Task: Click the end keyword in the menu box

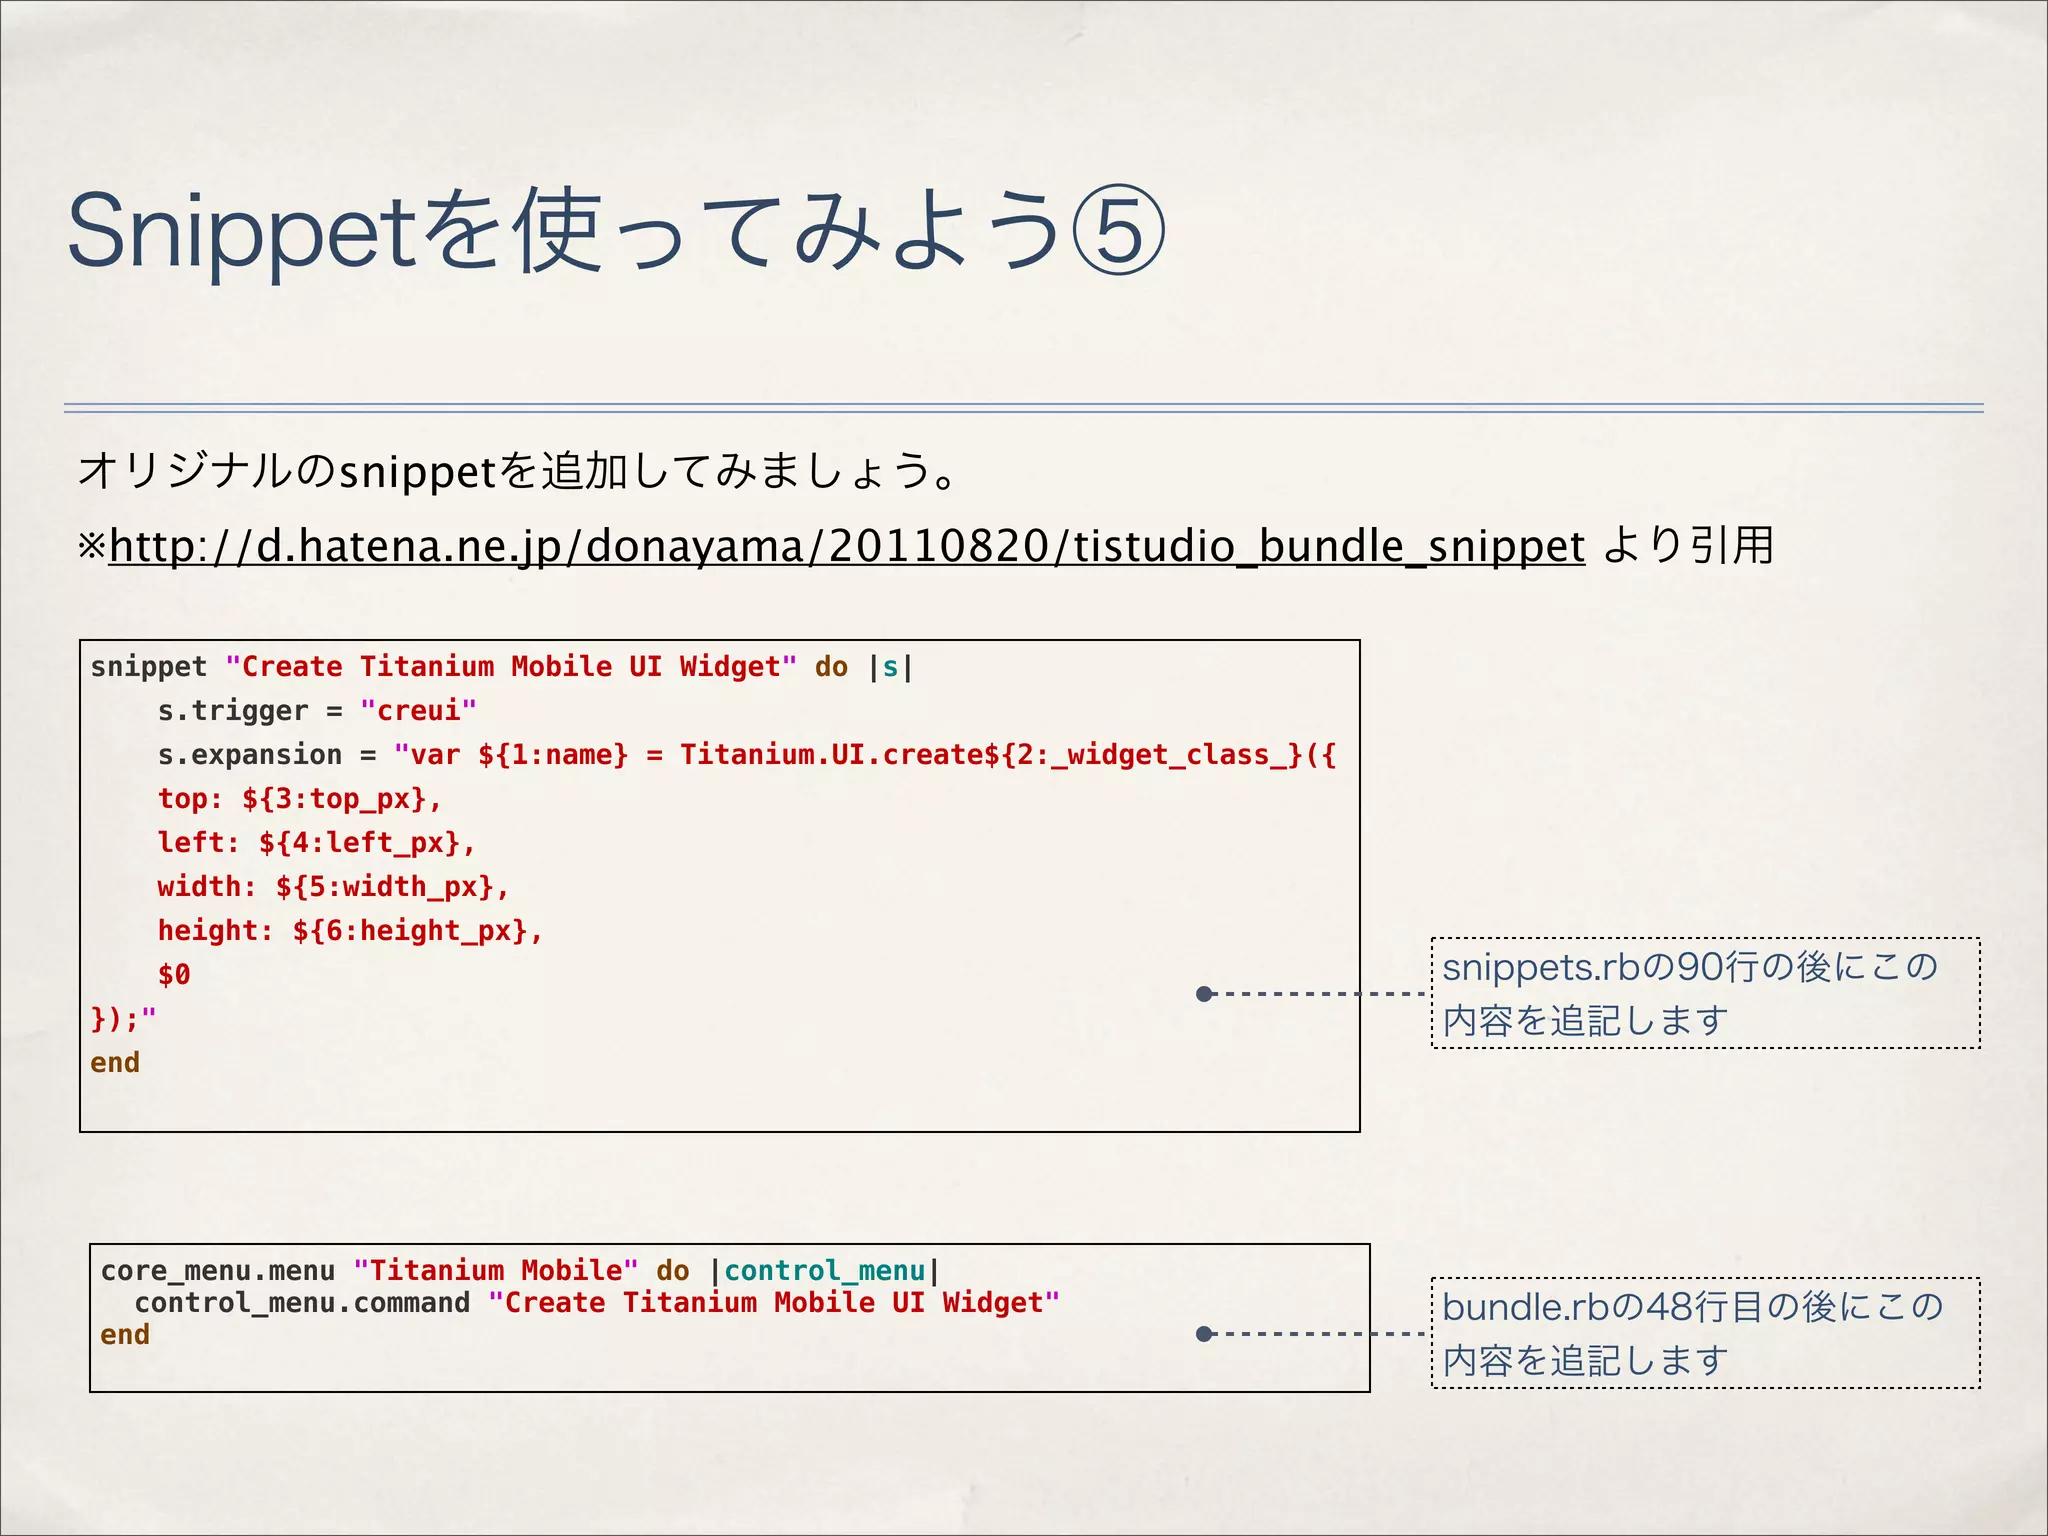Action: tap(125, 1335)
